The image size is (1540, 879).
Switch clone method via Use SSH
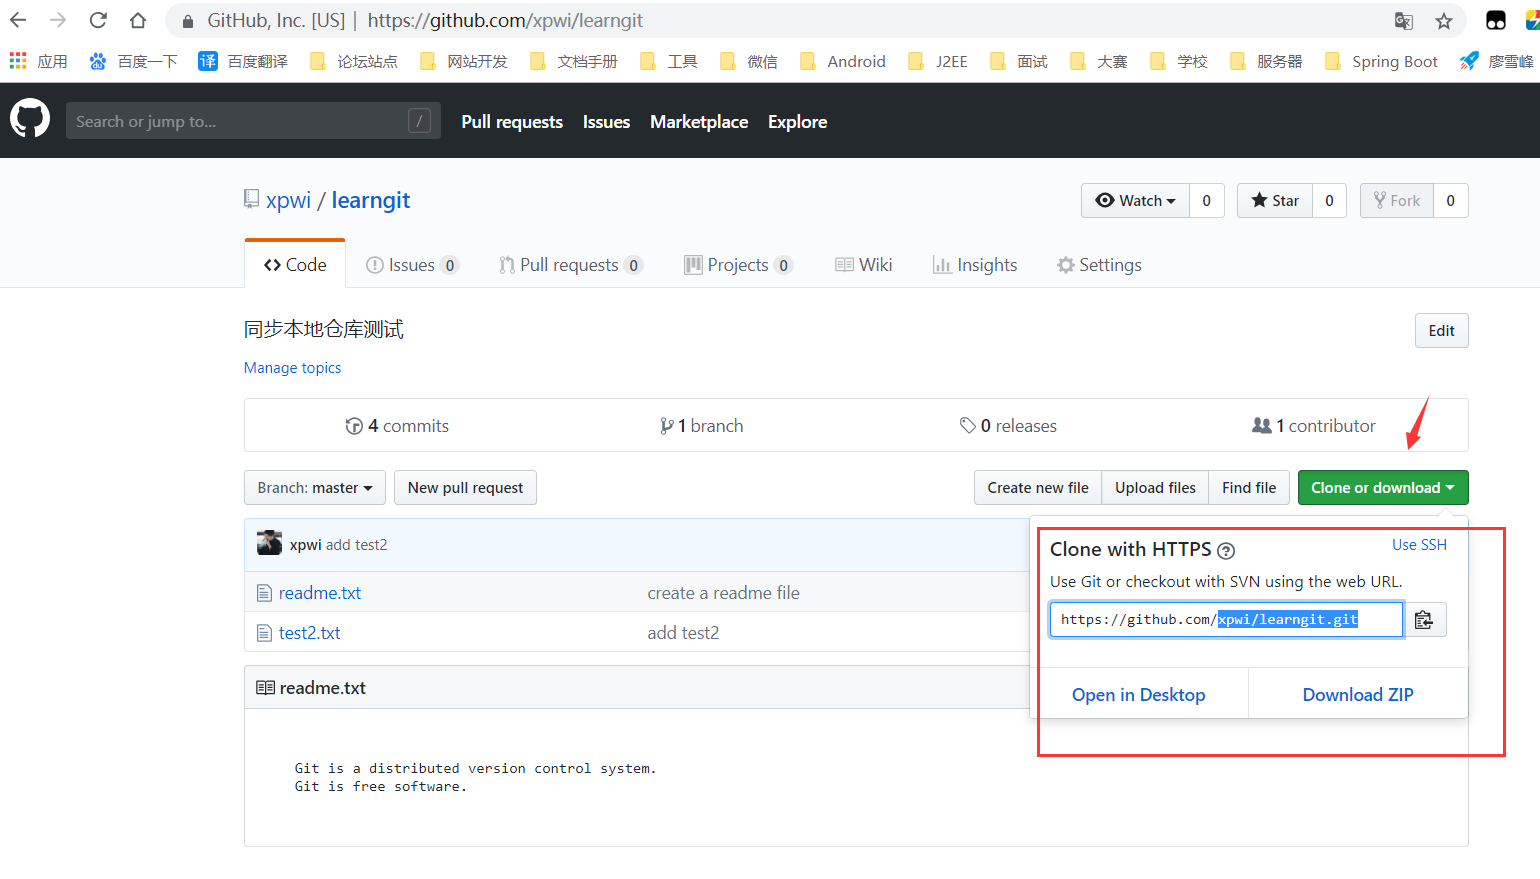point(1419,544)
